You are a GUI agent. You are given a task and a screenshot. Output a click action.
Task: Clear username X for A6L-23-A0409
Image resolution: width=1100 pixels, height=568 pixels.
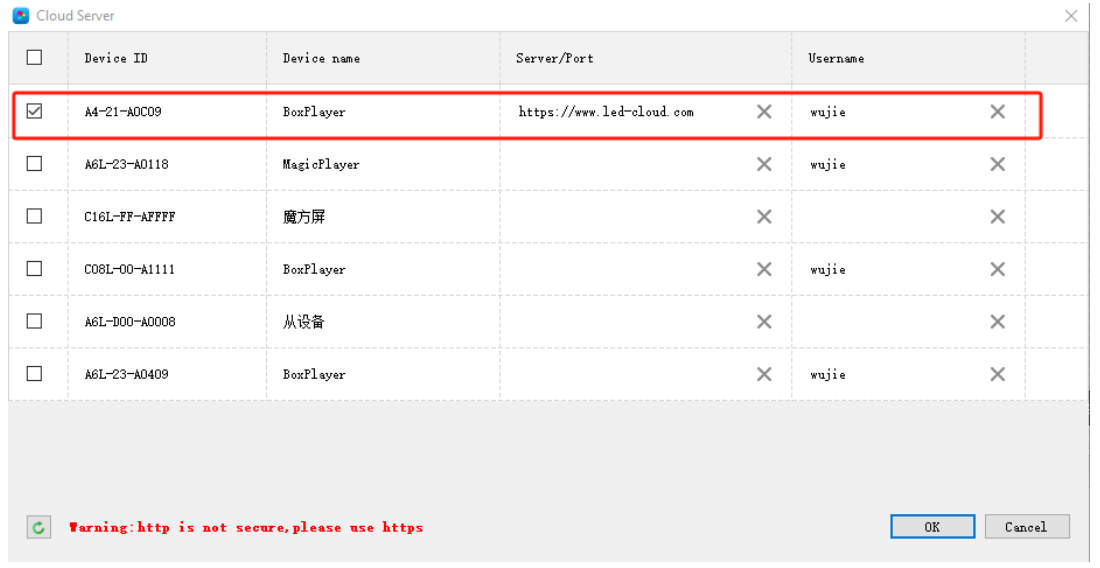pyautogui.click(x=997, y=374)
